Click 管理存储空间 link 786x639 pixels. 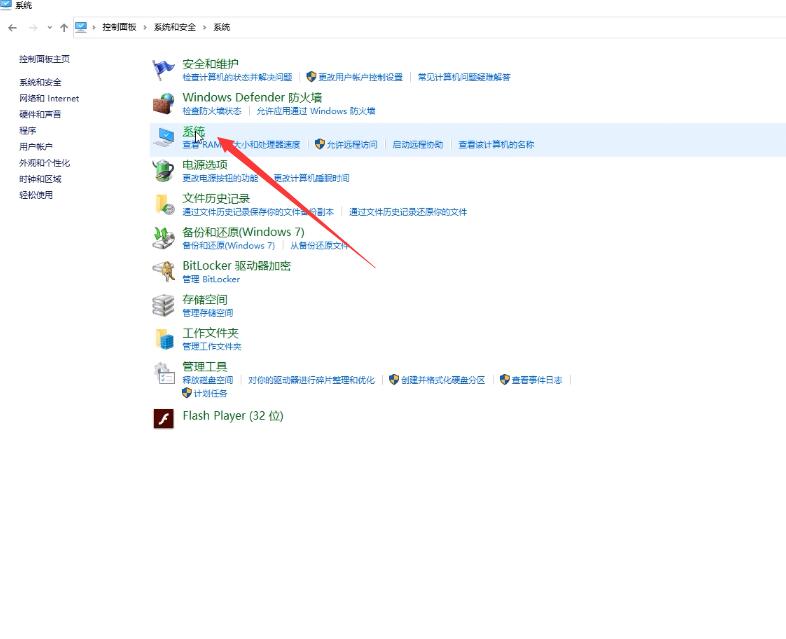208,313
